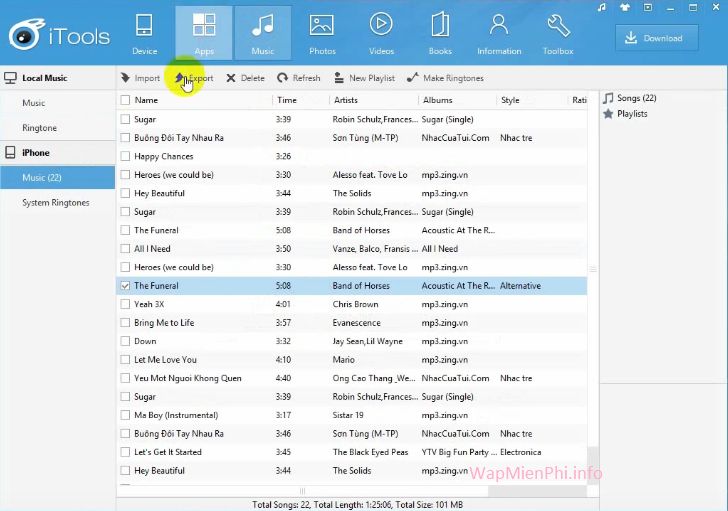This screenshot has height=511, width=728.
Task: Toggle the select-all checkbox in header
Action: (x=125, y=100)
